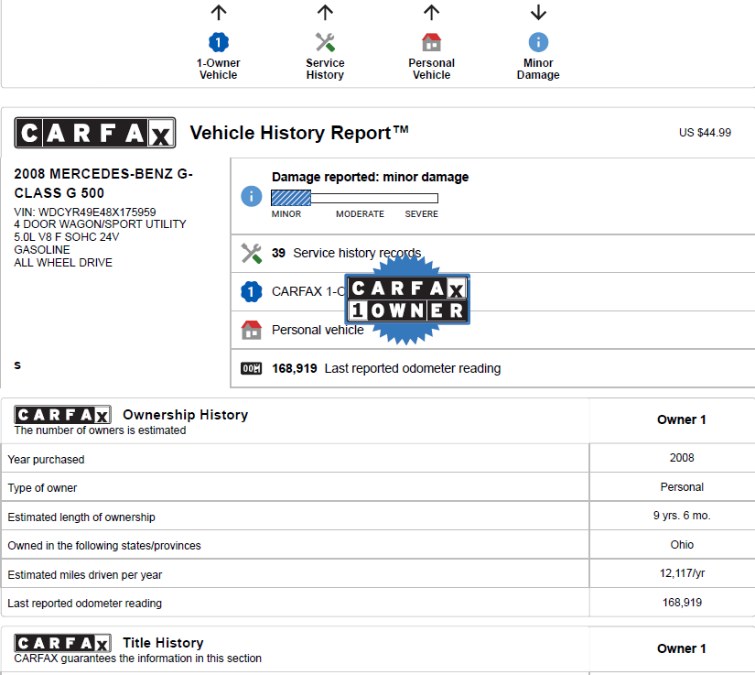Click the blue 1-Owner Vehicle badge icon at top
Image resolution: width=755 pixels, height=675 pixels.
[219, 42]
